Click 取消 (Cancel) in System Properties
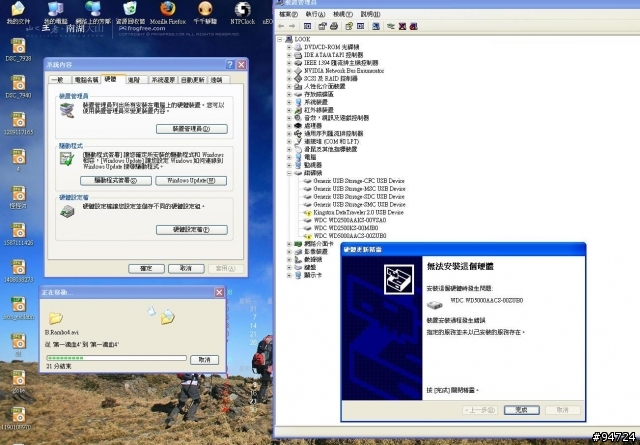Image resolution: width=640 pixels, height=445 pixels. coord(186,269)
